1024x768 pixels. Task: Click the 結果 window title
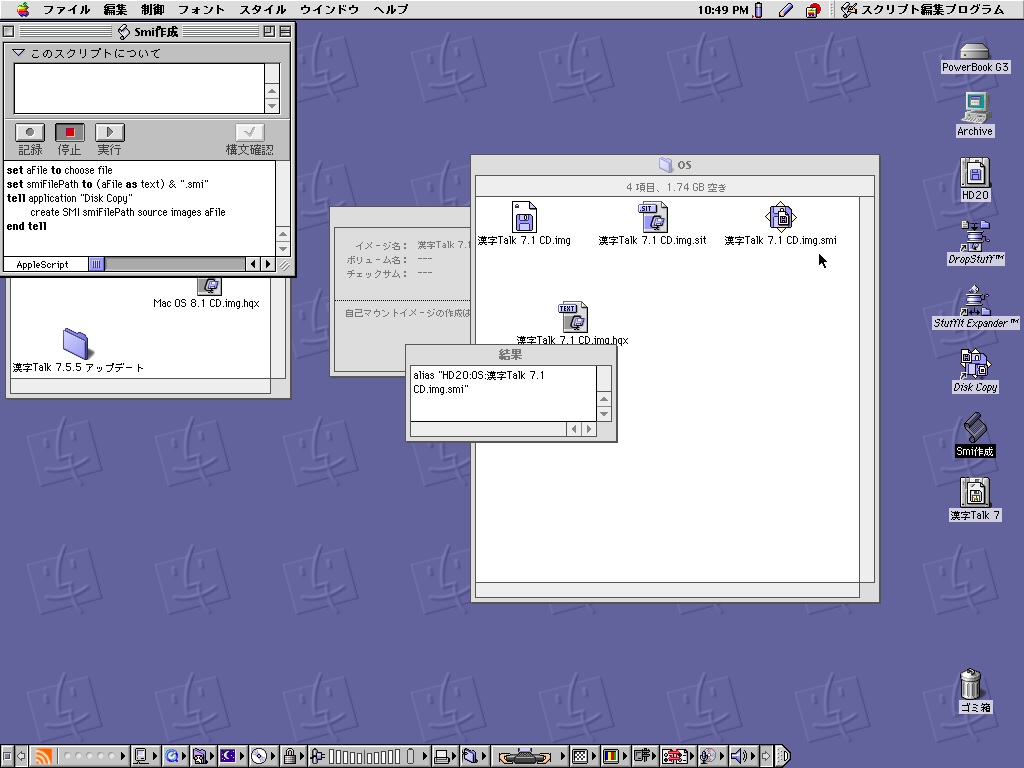pos(510,354)
